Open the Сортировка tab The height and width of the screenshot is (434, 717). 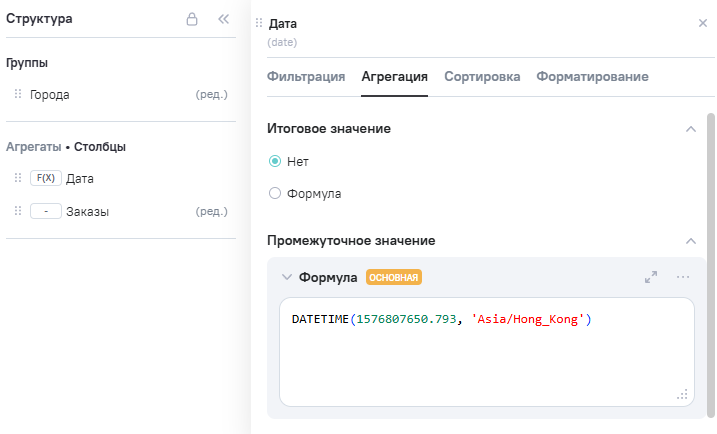[482, 77]
